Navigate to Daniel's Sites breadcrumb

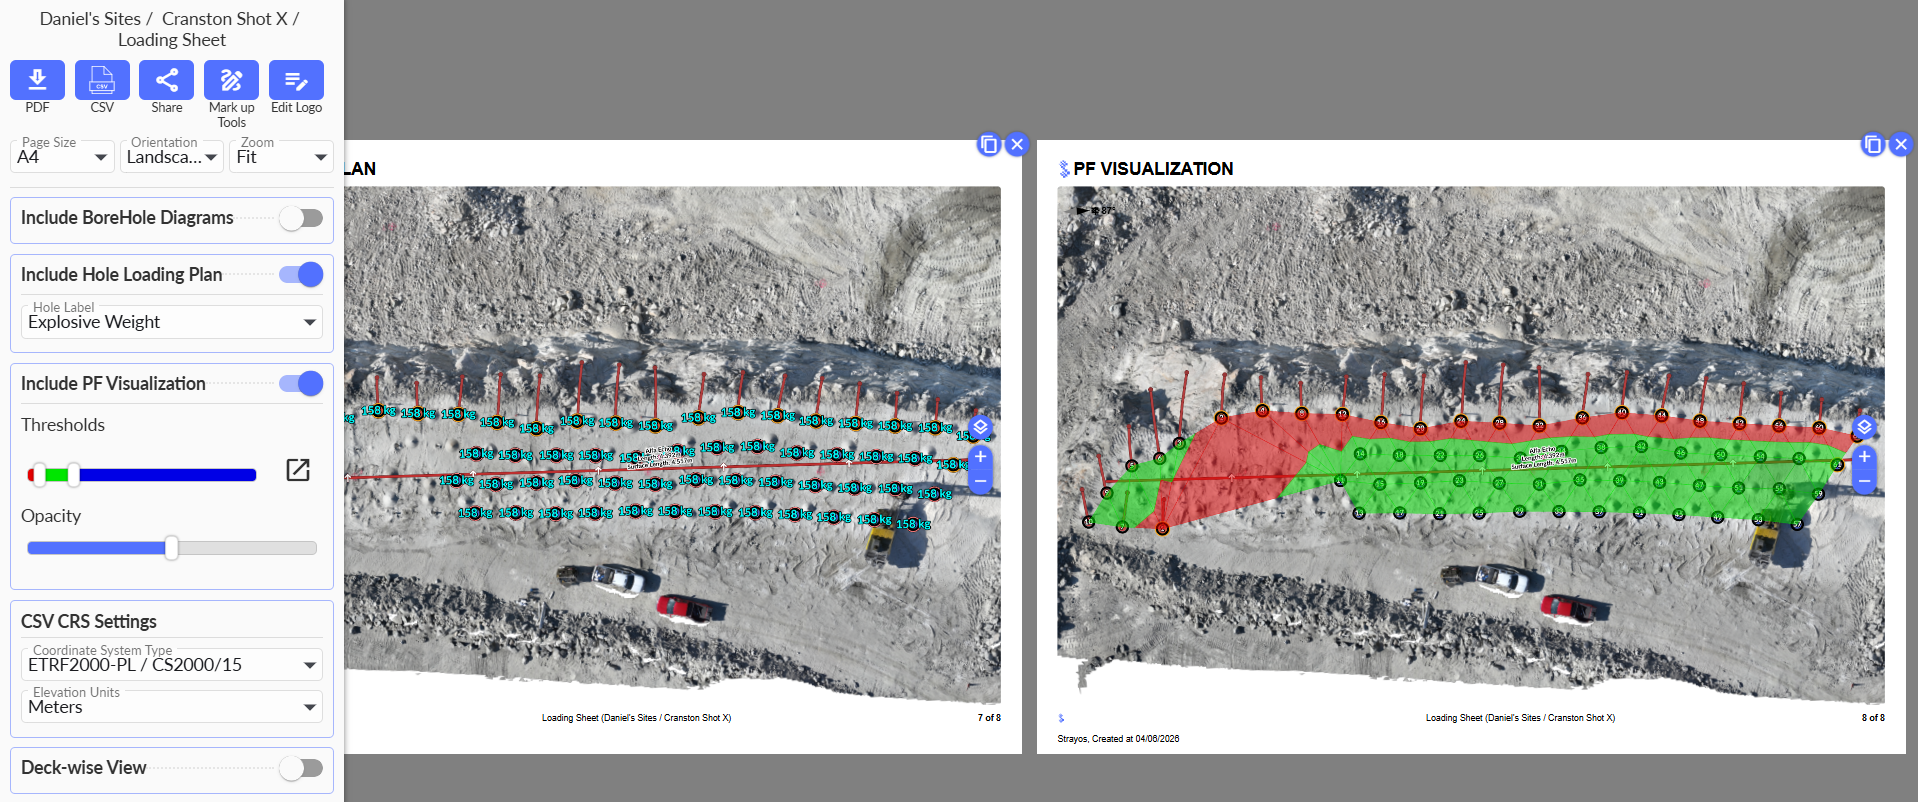pyautogui.click(x=90, y=19)
